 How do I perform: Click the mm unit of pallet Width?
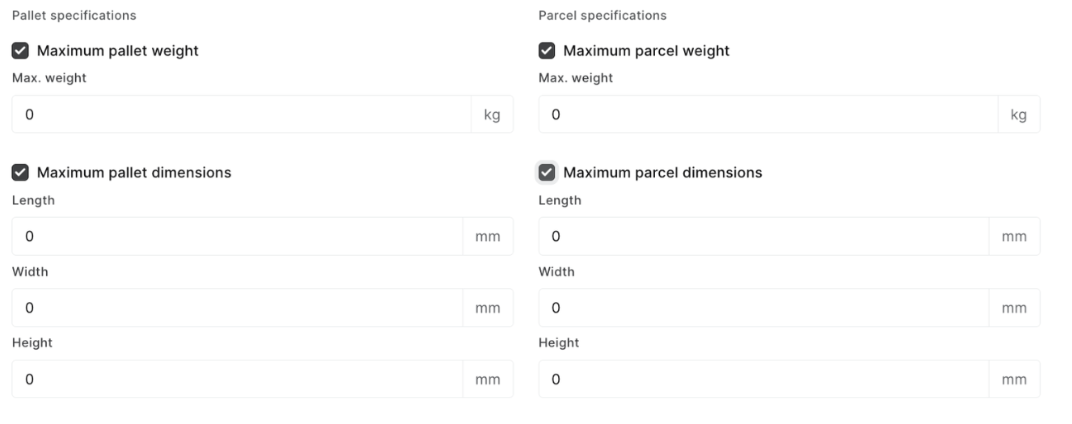488,308
